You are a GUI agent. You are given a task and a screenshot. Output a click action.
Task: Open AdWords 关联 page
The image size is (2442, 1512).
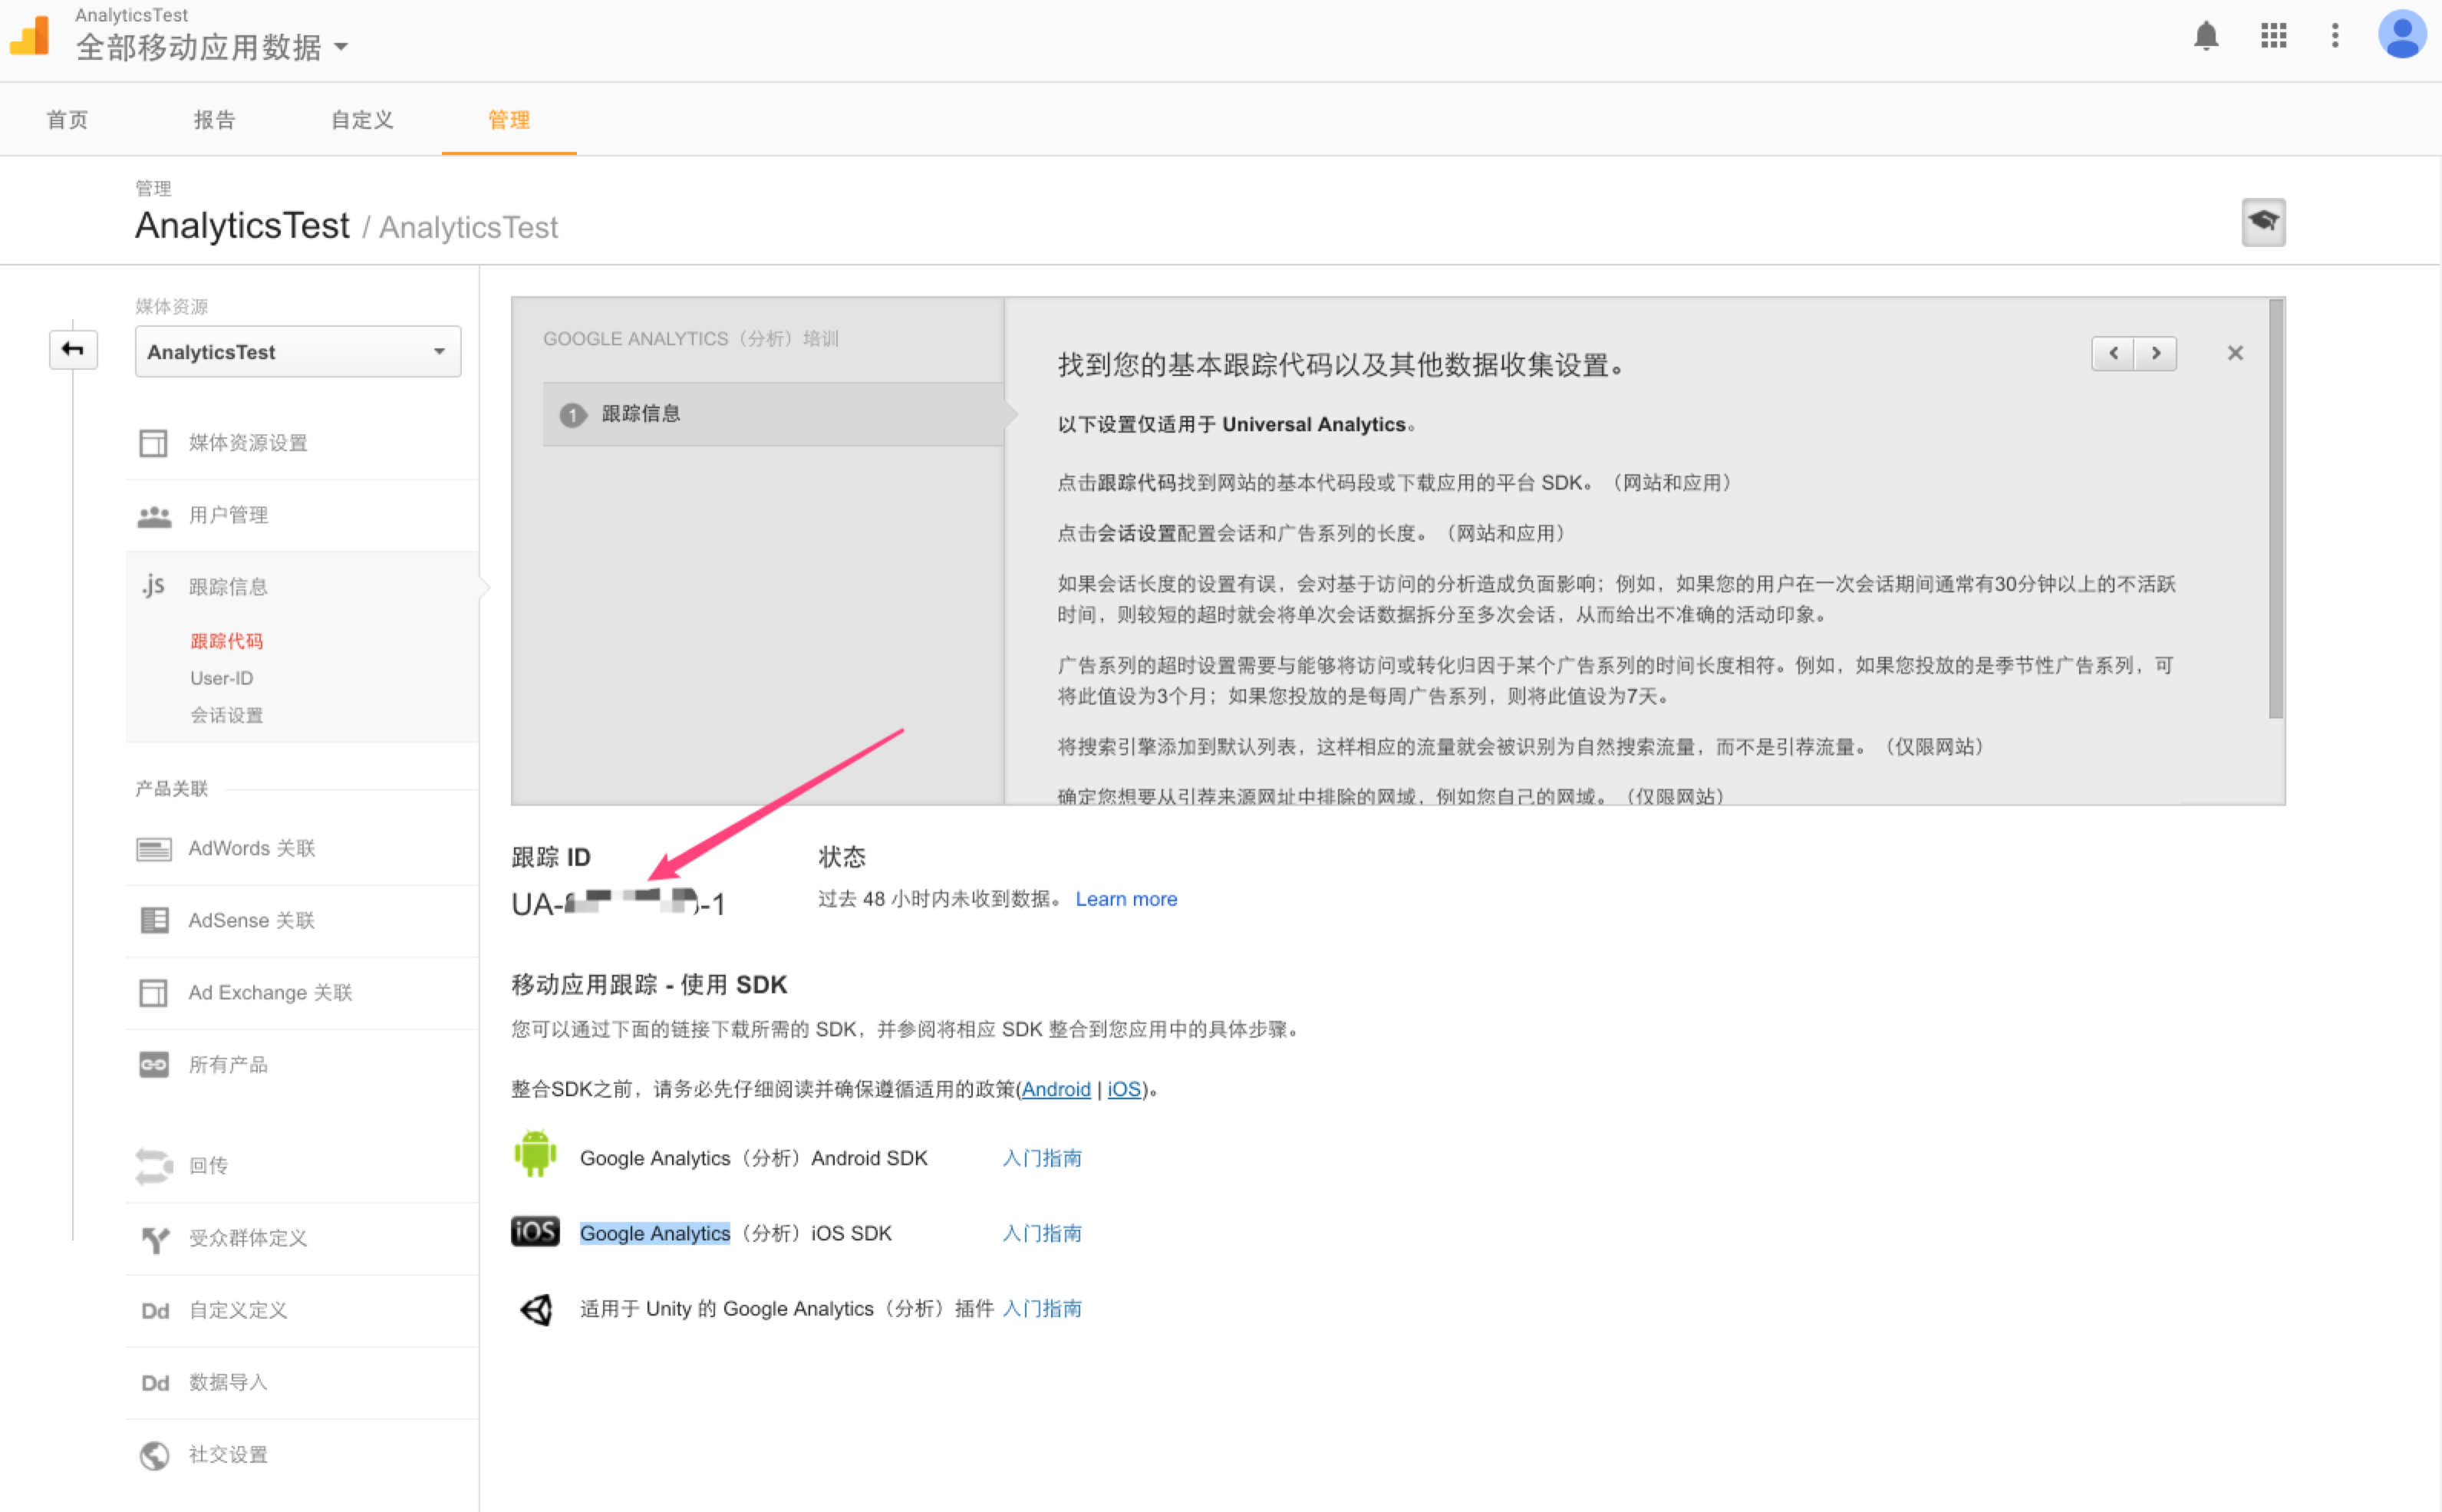tap(252, 849)
